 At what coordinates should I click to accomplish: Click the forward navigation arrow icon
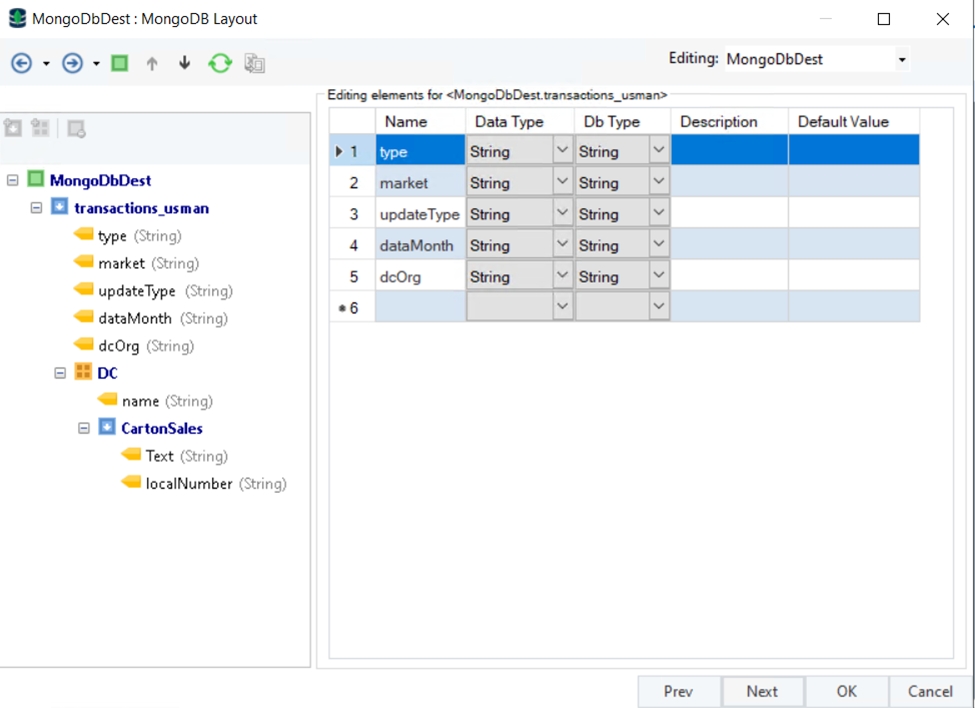click(x=72, y=63)
